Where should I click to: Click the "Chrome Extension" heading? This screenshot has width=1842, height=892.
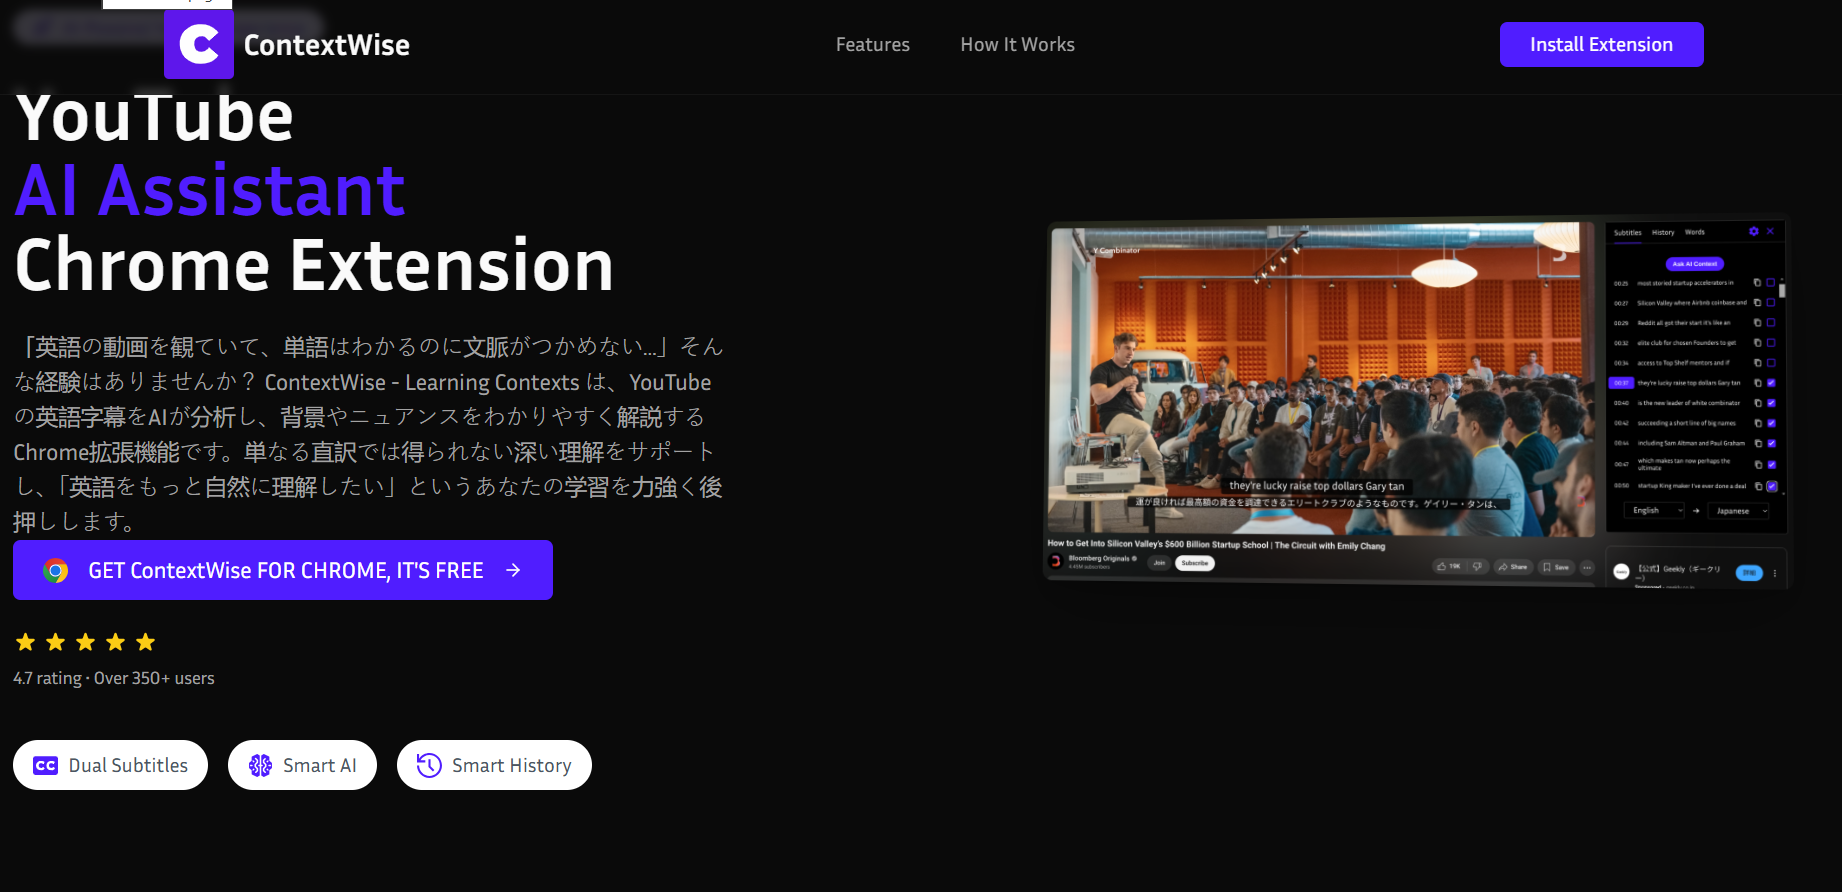314,265
